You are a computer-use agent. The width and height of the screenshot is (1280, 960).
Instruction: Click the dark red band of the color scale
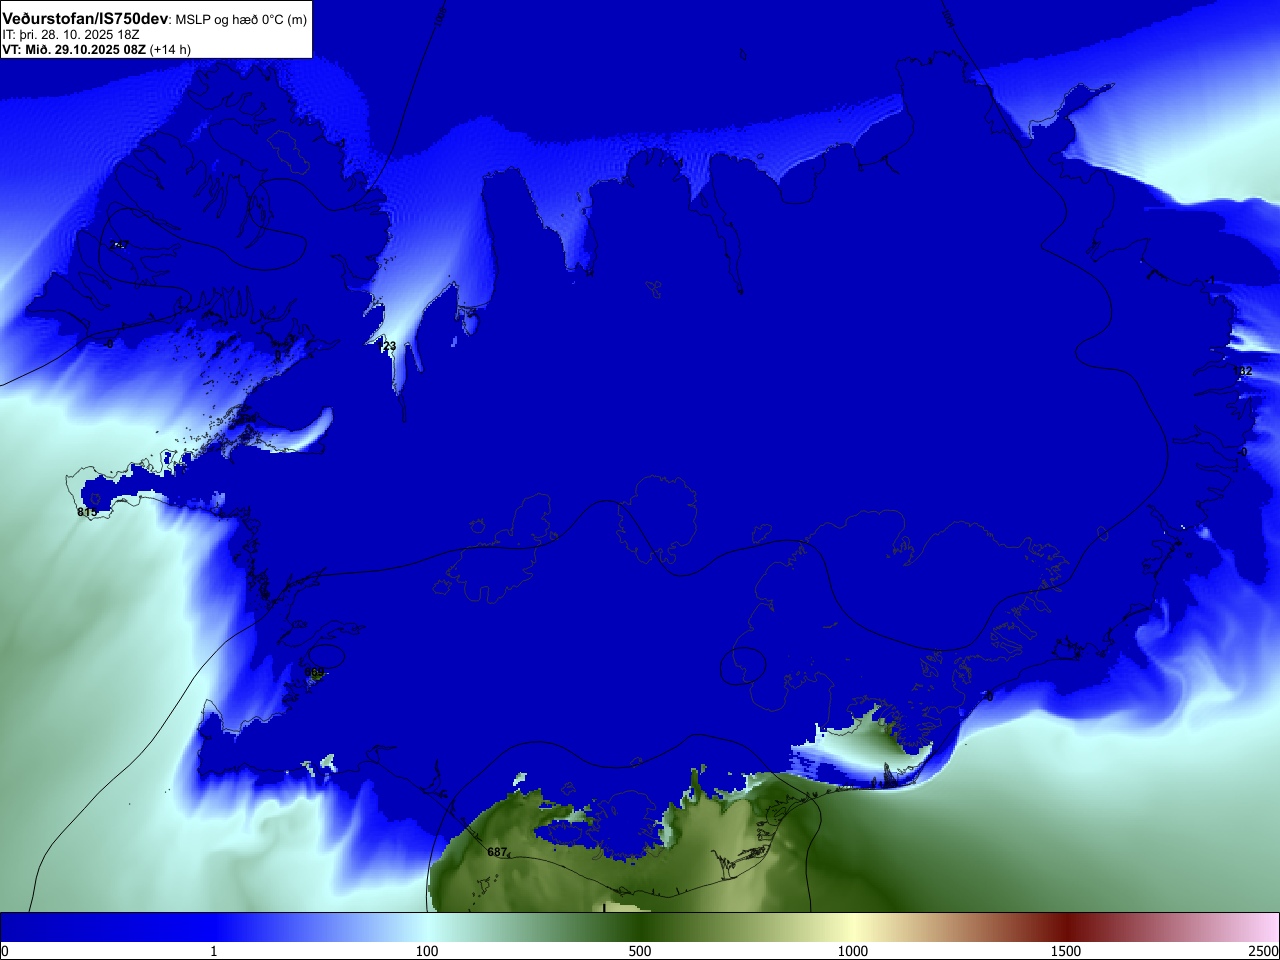(1066, 927)
